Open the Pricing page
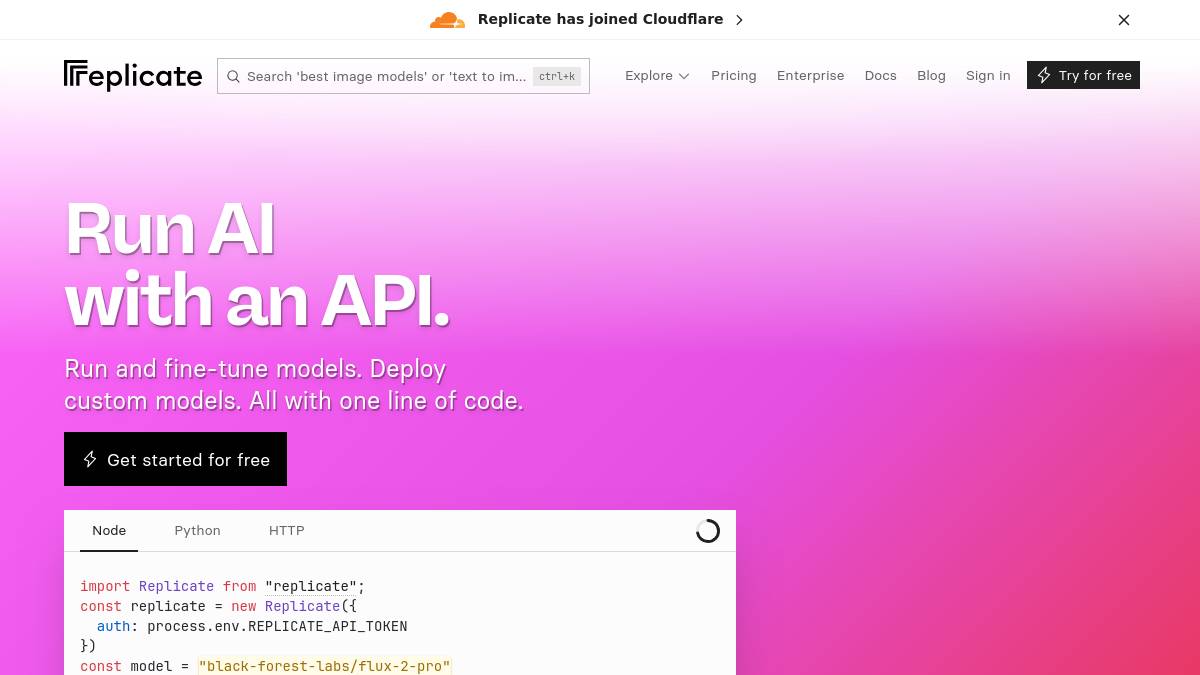This screenshot has height=675, width=1200. 733,76
